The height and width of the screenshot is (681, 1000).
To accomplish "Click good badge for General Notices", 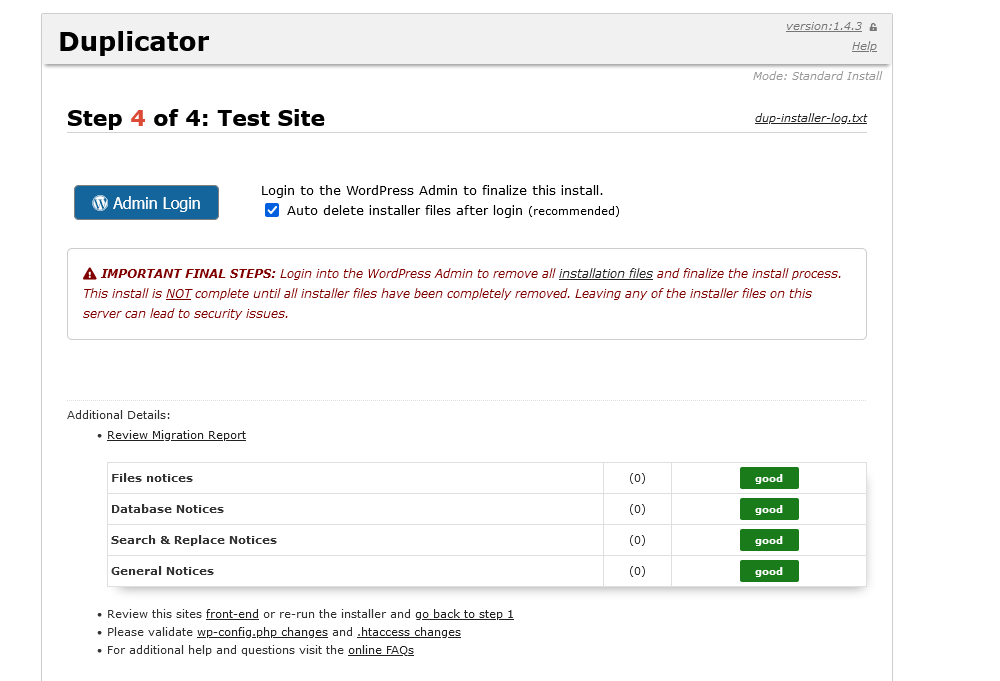I will (x=769, y=571).
